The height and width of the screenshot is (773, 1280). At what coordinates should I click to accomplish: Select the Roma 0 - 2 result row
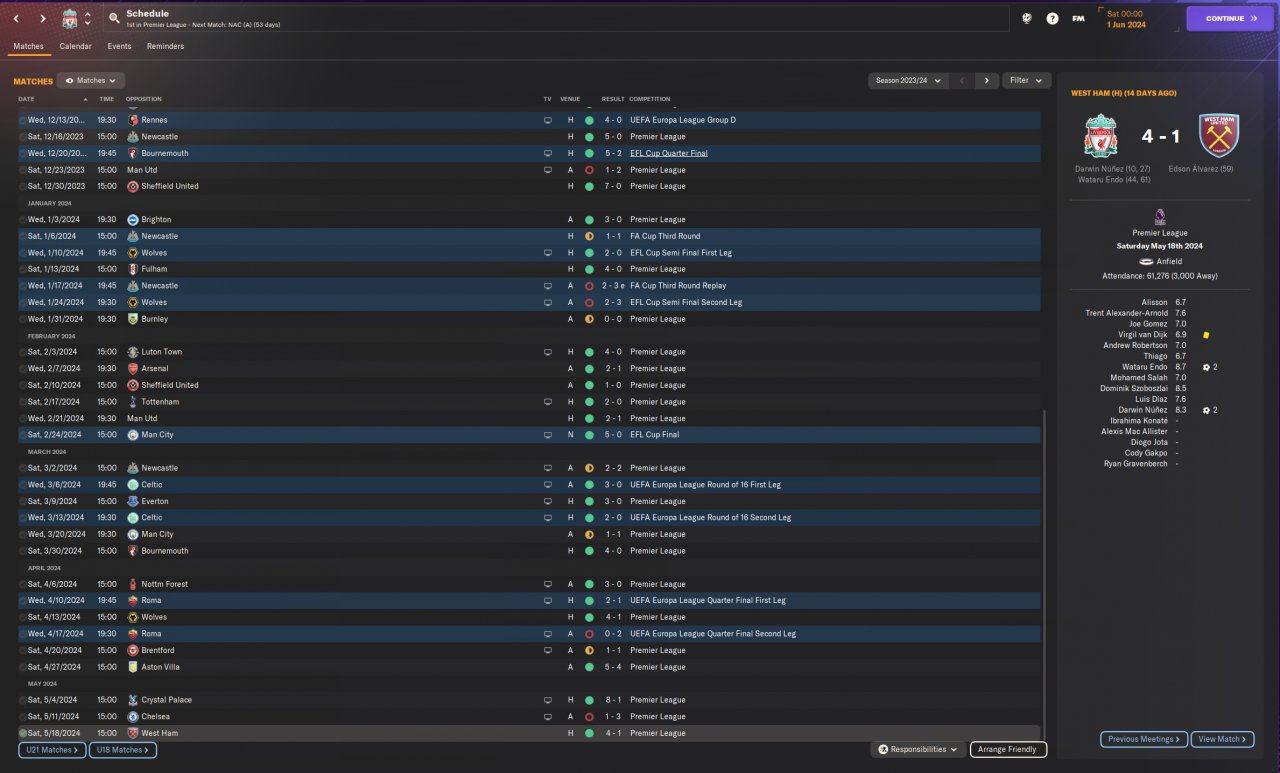(x=529, y=634)
